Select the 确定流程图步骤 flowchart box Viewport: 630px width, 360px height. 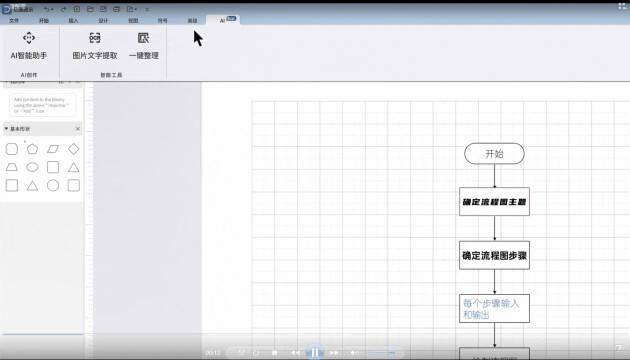click(494, 256)
